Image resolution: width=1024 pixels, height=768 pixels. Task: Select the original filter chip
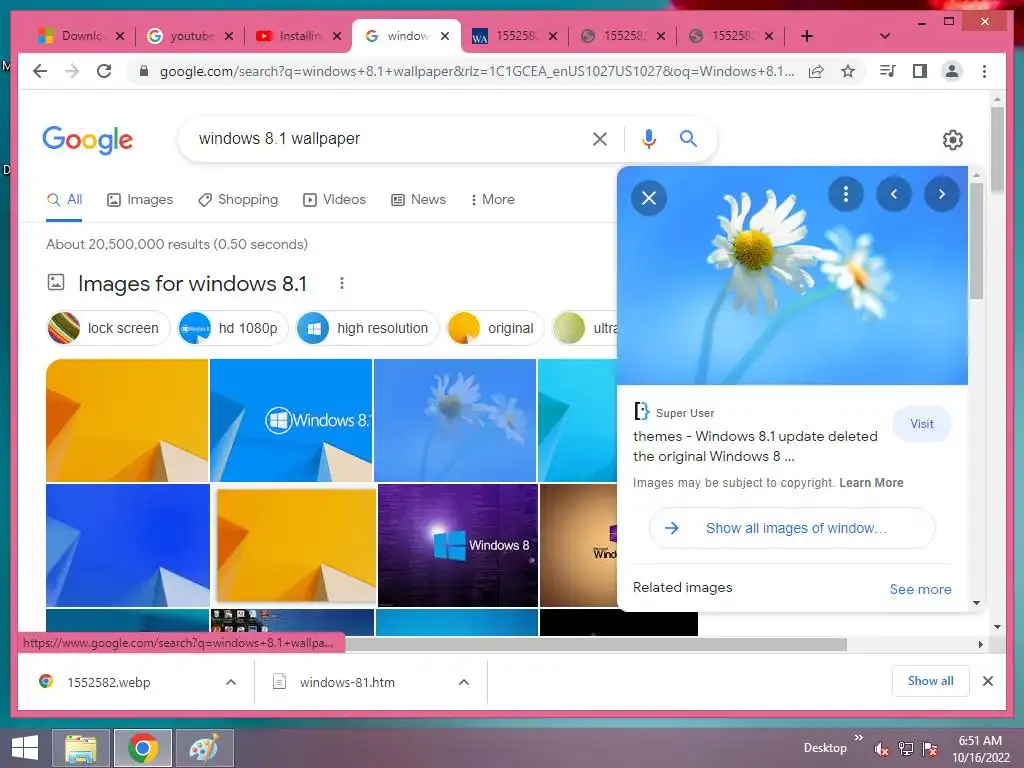[495, 328]
